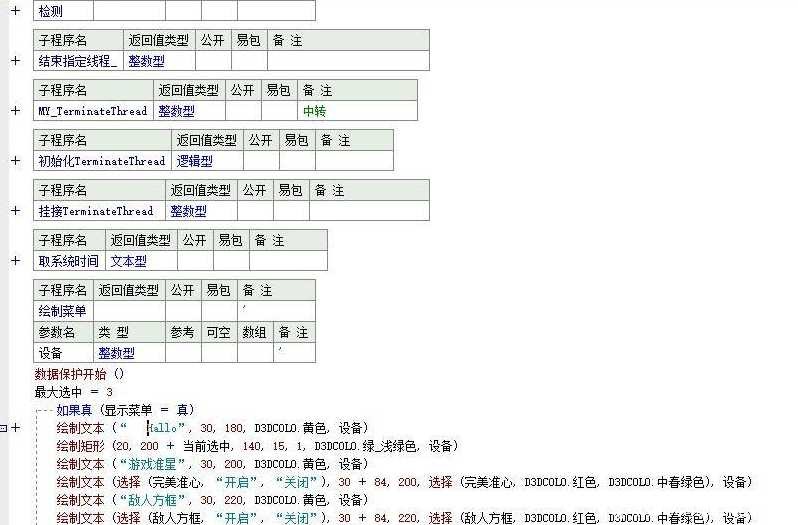The width and height of the screenshot is (798, 525).
Task: Click the 如果真 (显示菜单 = 真) statement
Action: (125, 410)
